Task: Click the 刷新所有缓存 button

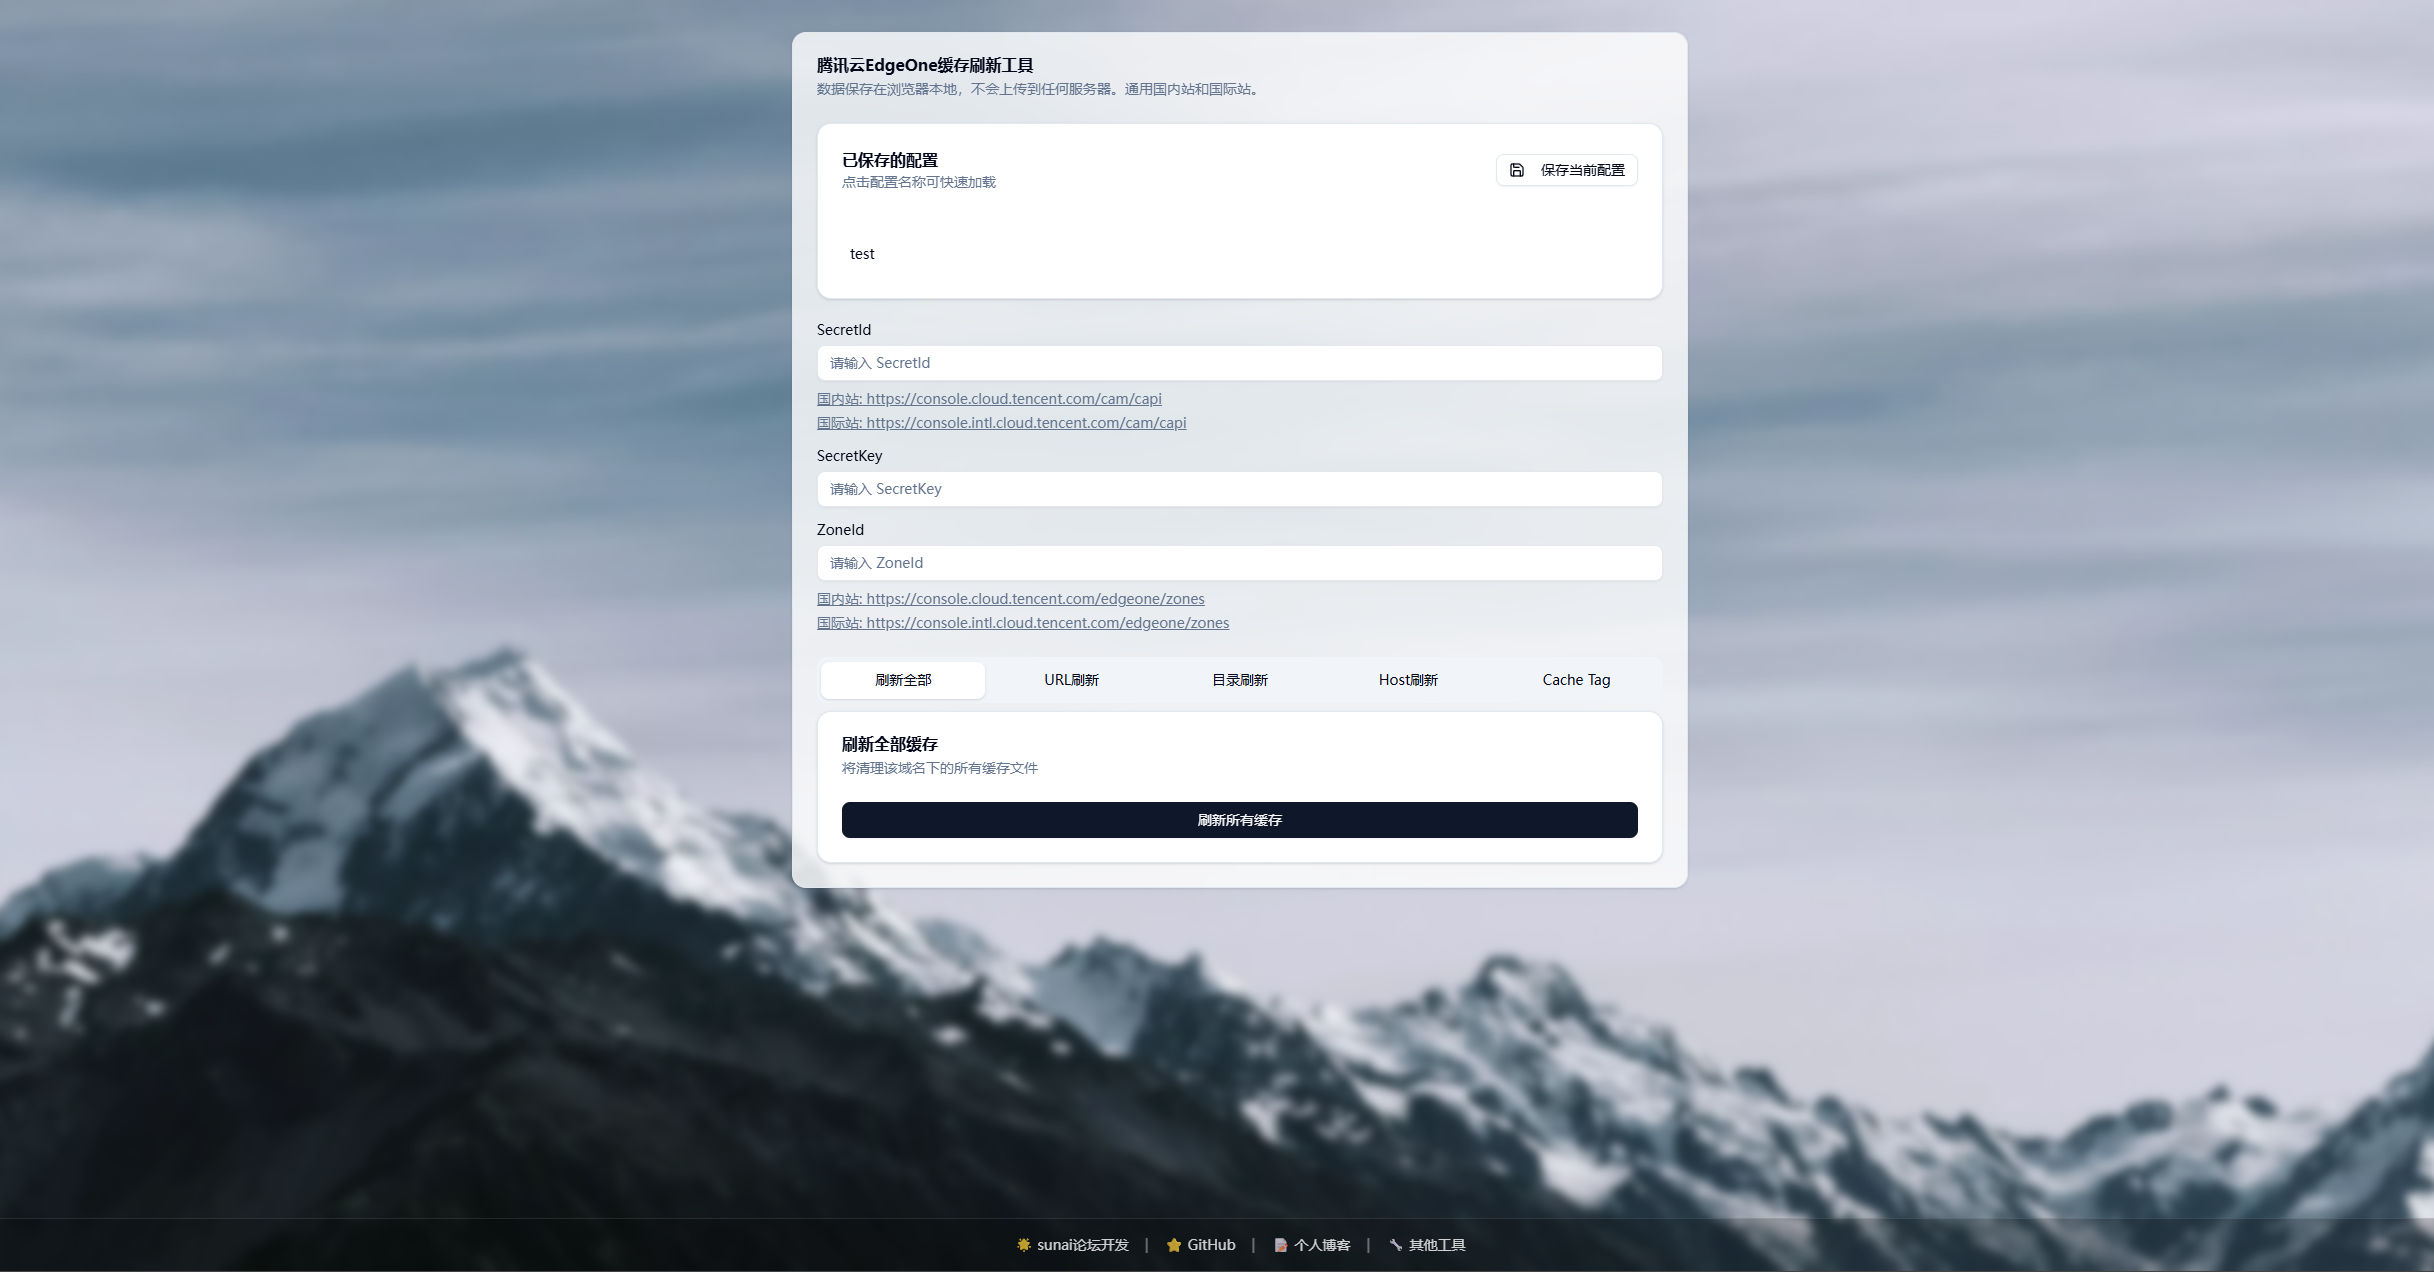Action: click(1239, 820)
